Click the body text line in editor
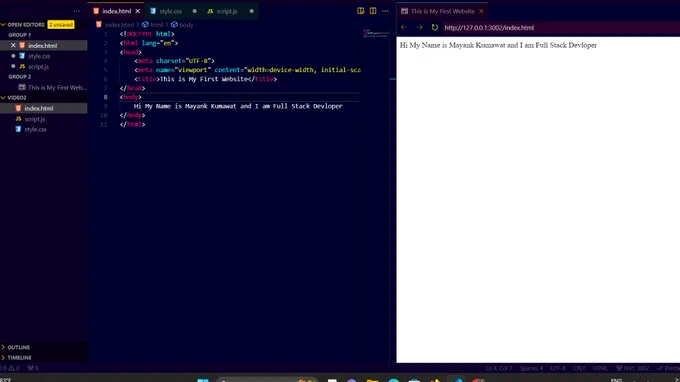Image resolution: width=680 pixels, height=382 pixels. tap(238, 106)
